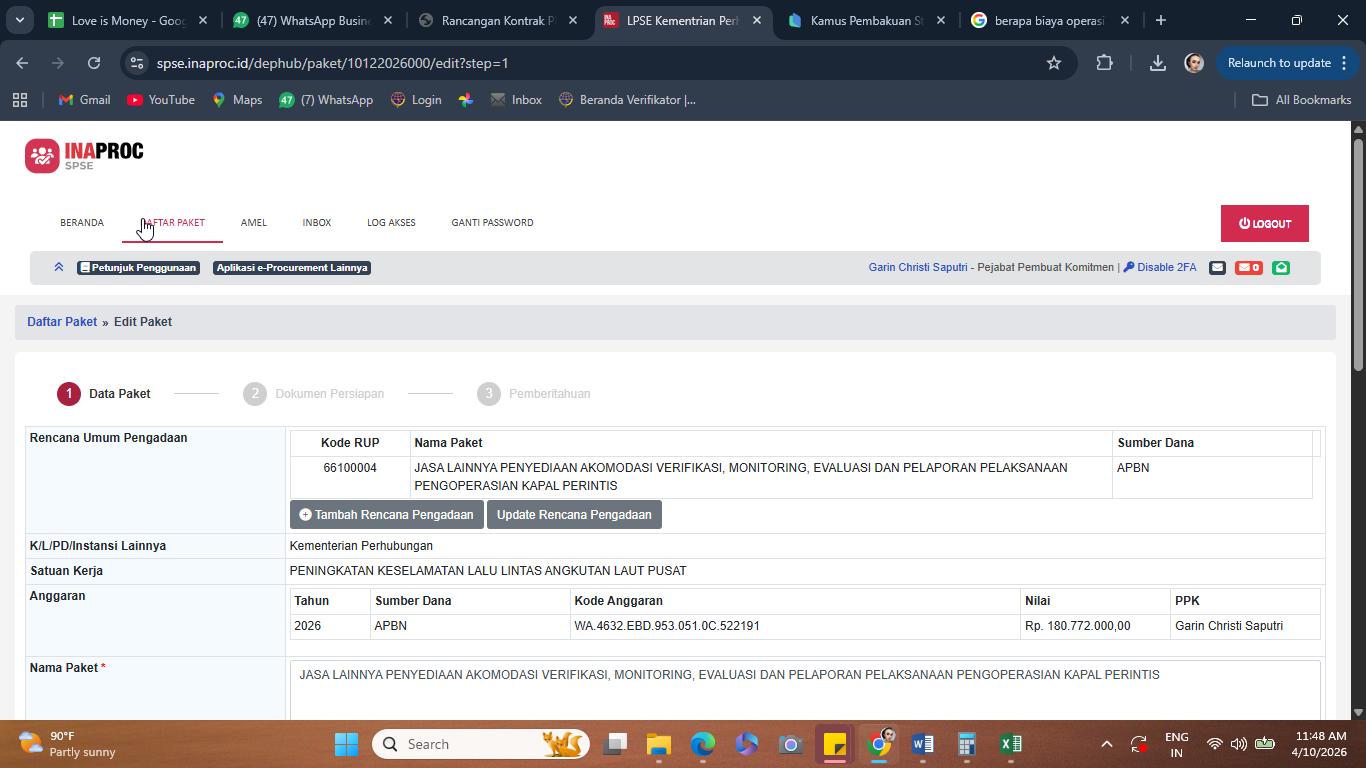Click Update Rencana Pengadaan button
Viewport: 1366px width, 768px height.
[574, 515]
